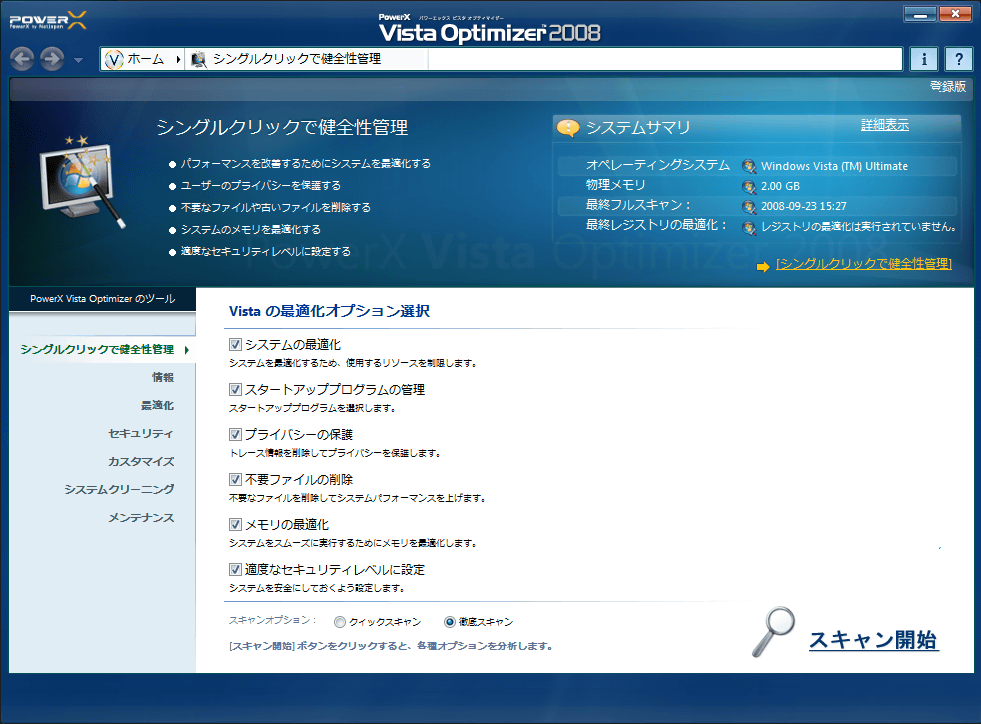Click icon next to 2008-09-23 15:27
Screen dimensions: 981x724
pyautogui.click(x=749, y=206)
